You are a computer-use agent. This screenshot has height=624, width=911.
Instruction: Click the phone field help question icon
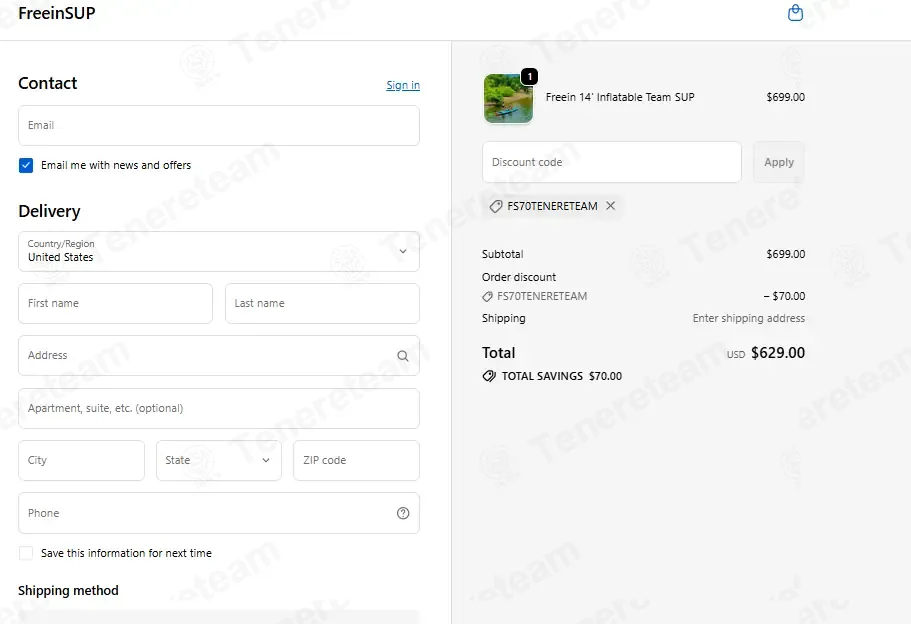403,513
